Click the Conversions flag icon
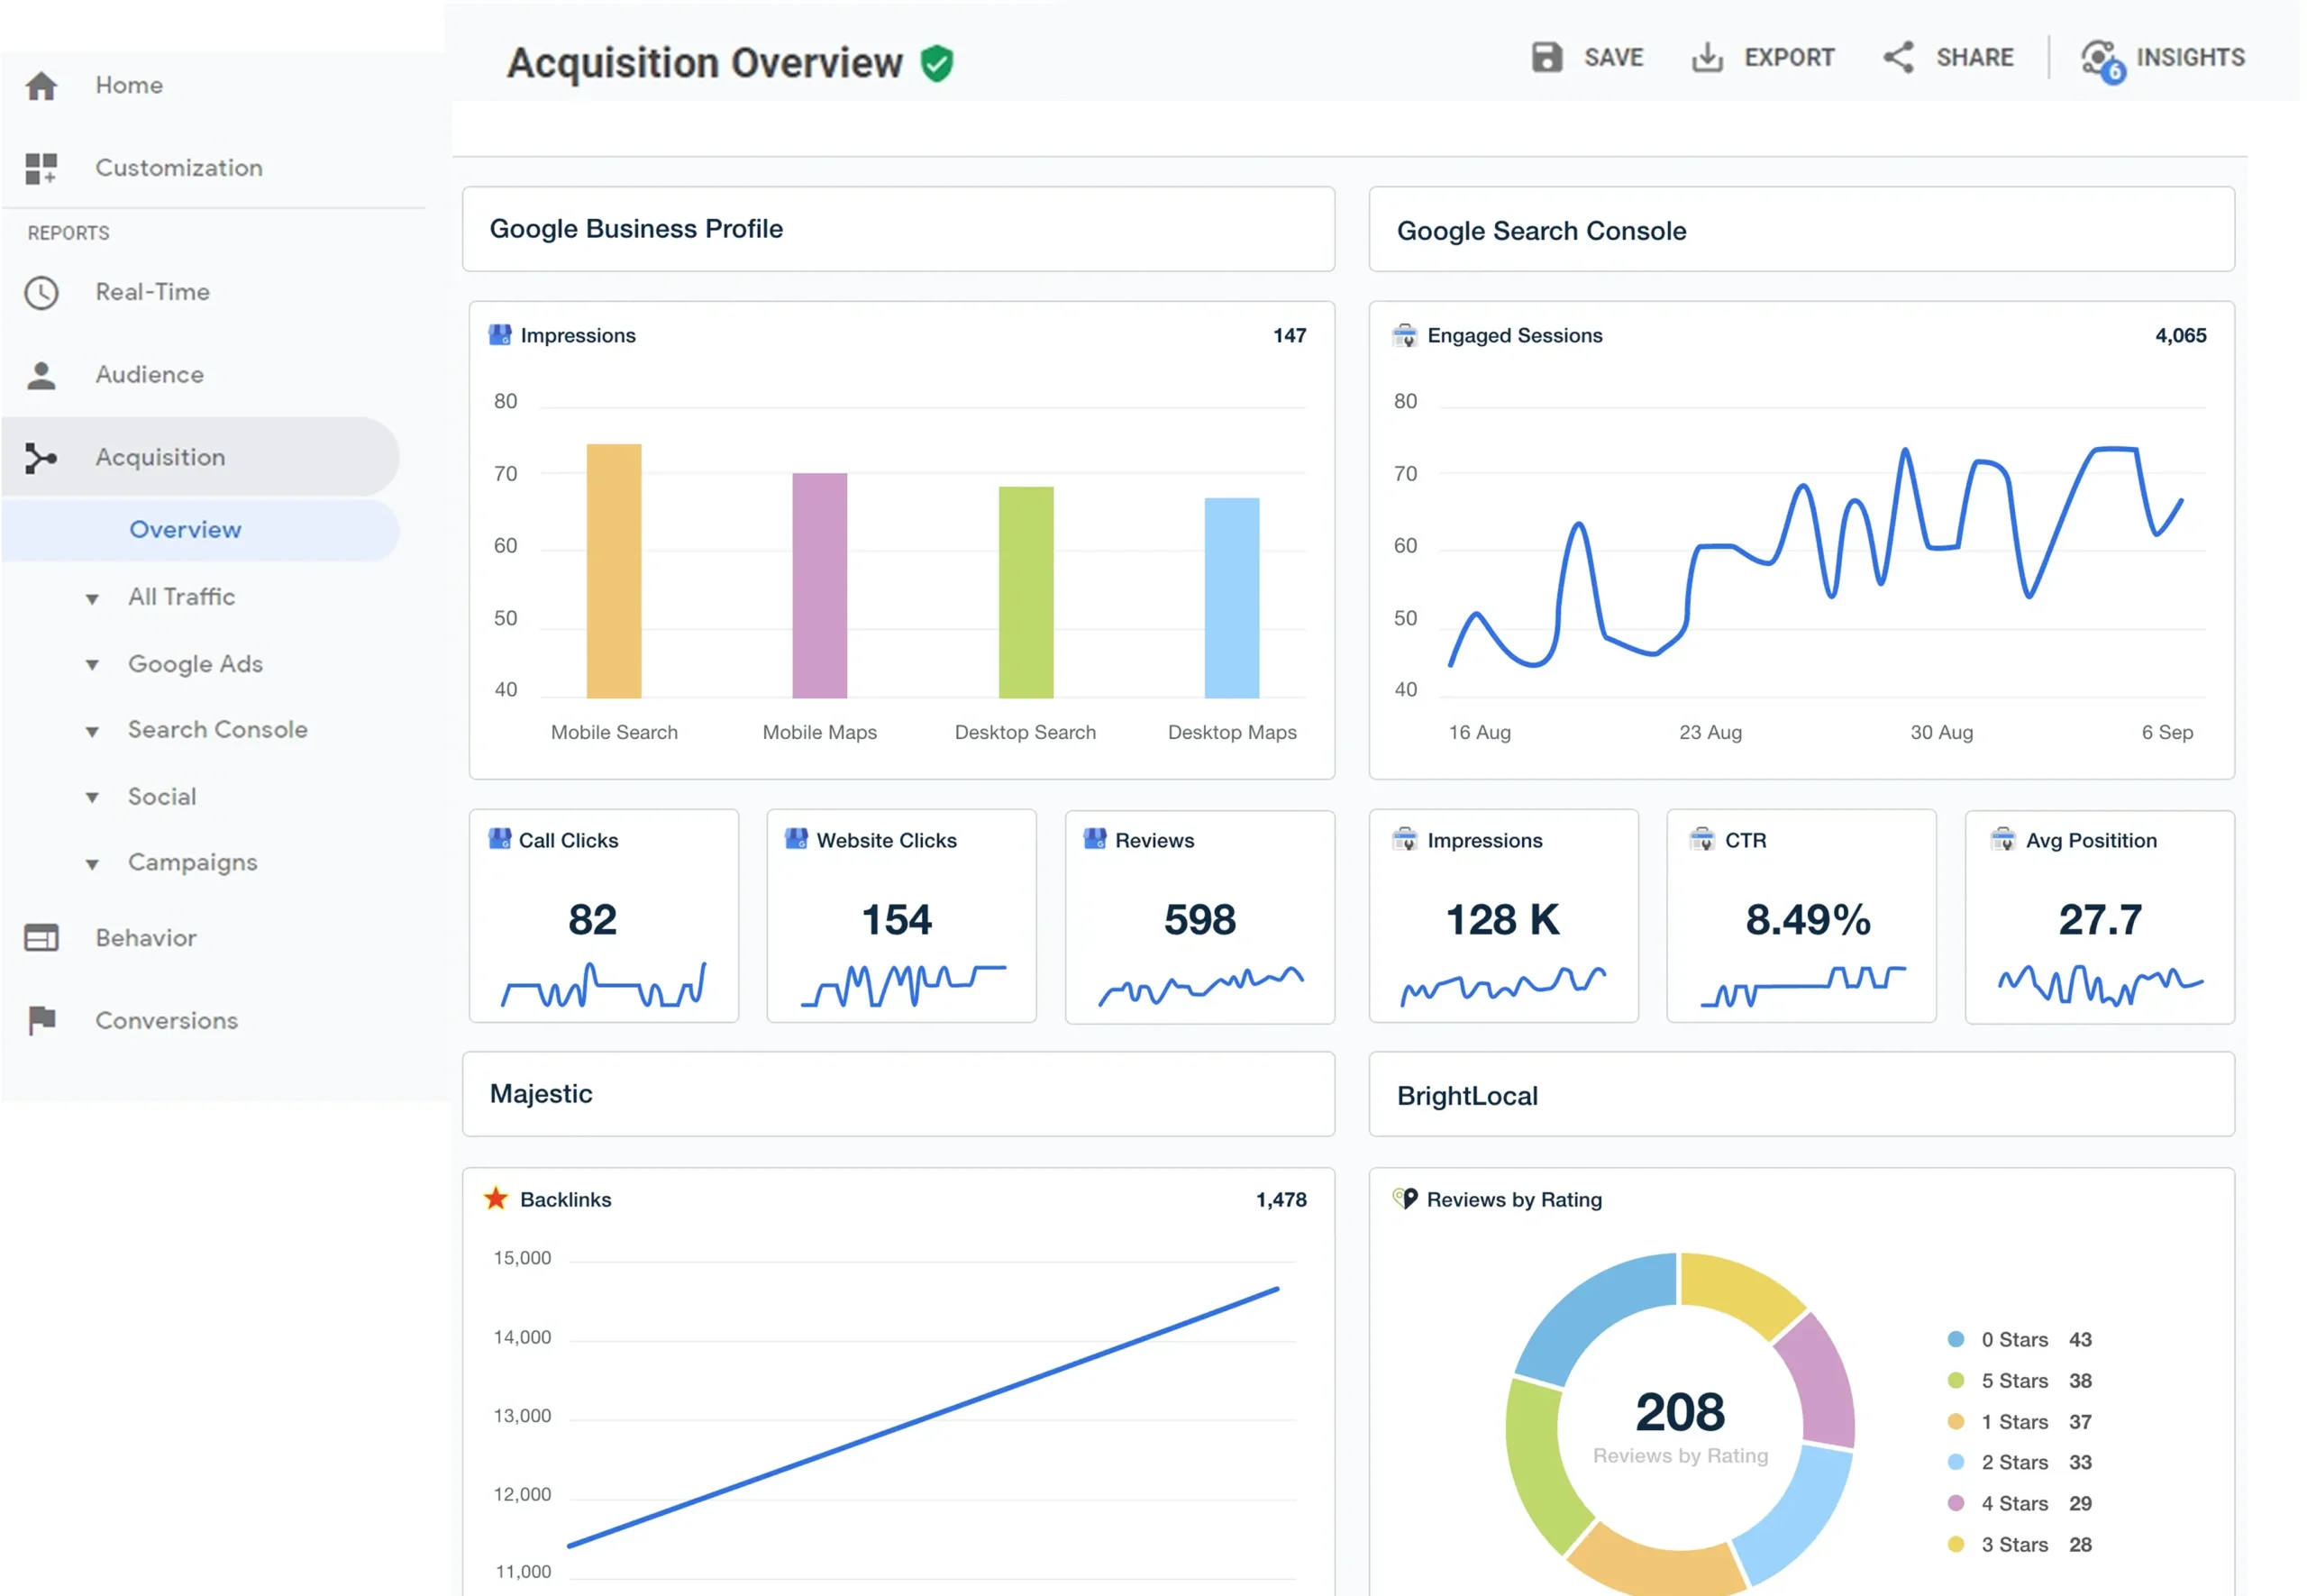This screenshot has width=2307, height=1596. point(41,1021)
